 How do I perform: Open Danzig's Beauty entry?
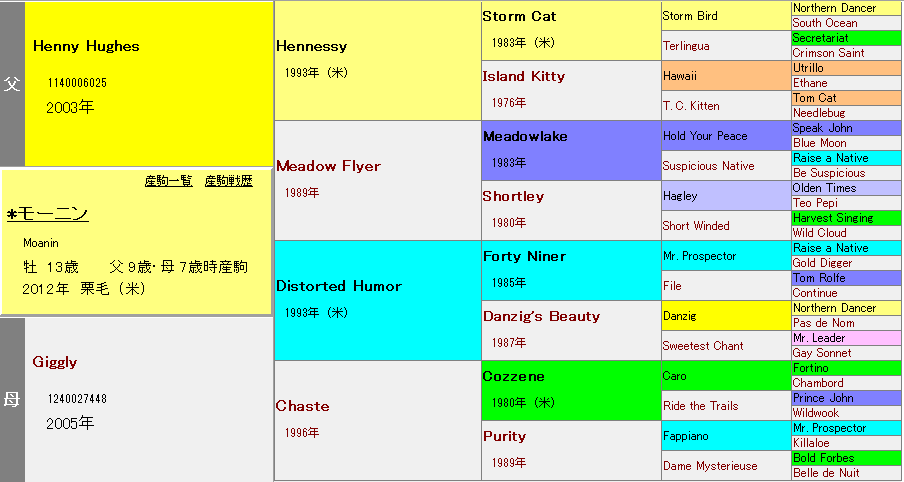(x=541, y=316)
